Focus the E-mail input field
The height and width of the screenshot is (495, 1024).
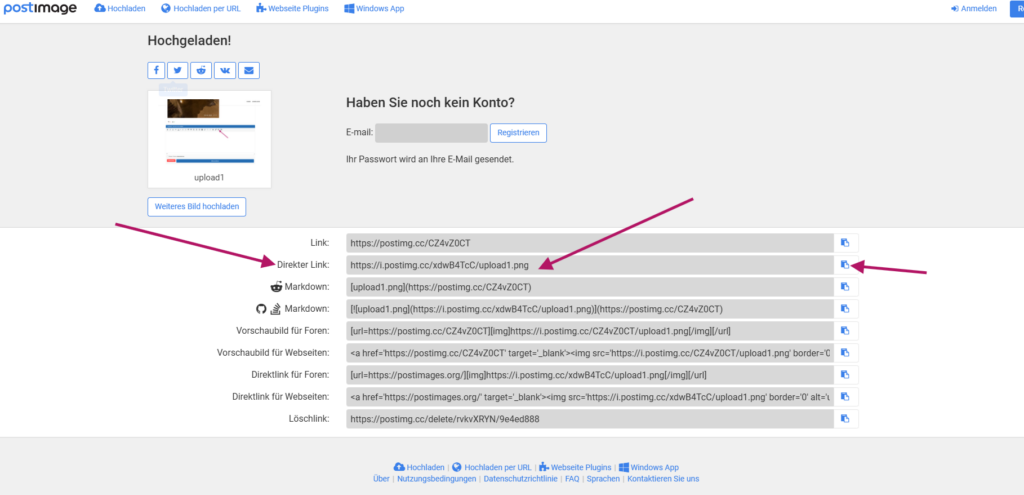tap(431, 133)
